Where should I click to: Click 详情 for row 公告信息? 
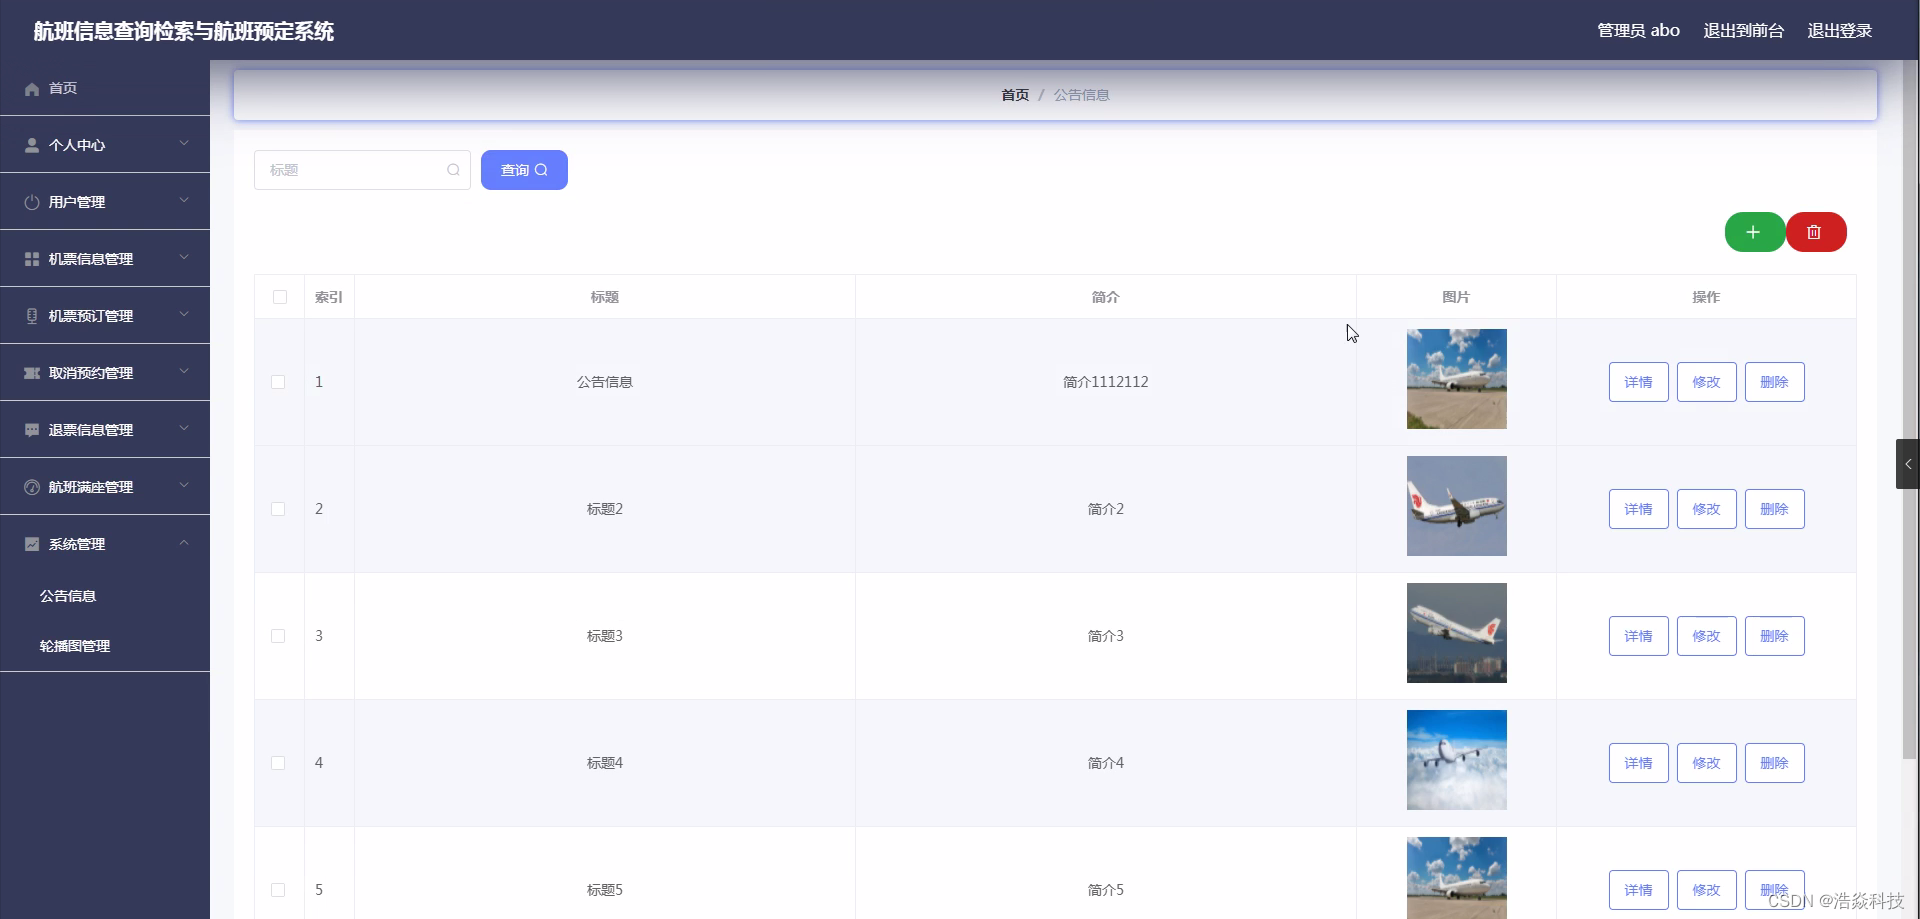pyautogui.click(x=1638, y=382)
